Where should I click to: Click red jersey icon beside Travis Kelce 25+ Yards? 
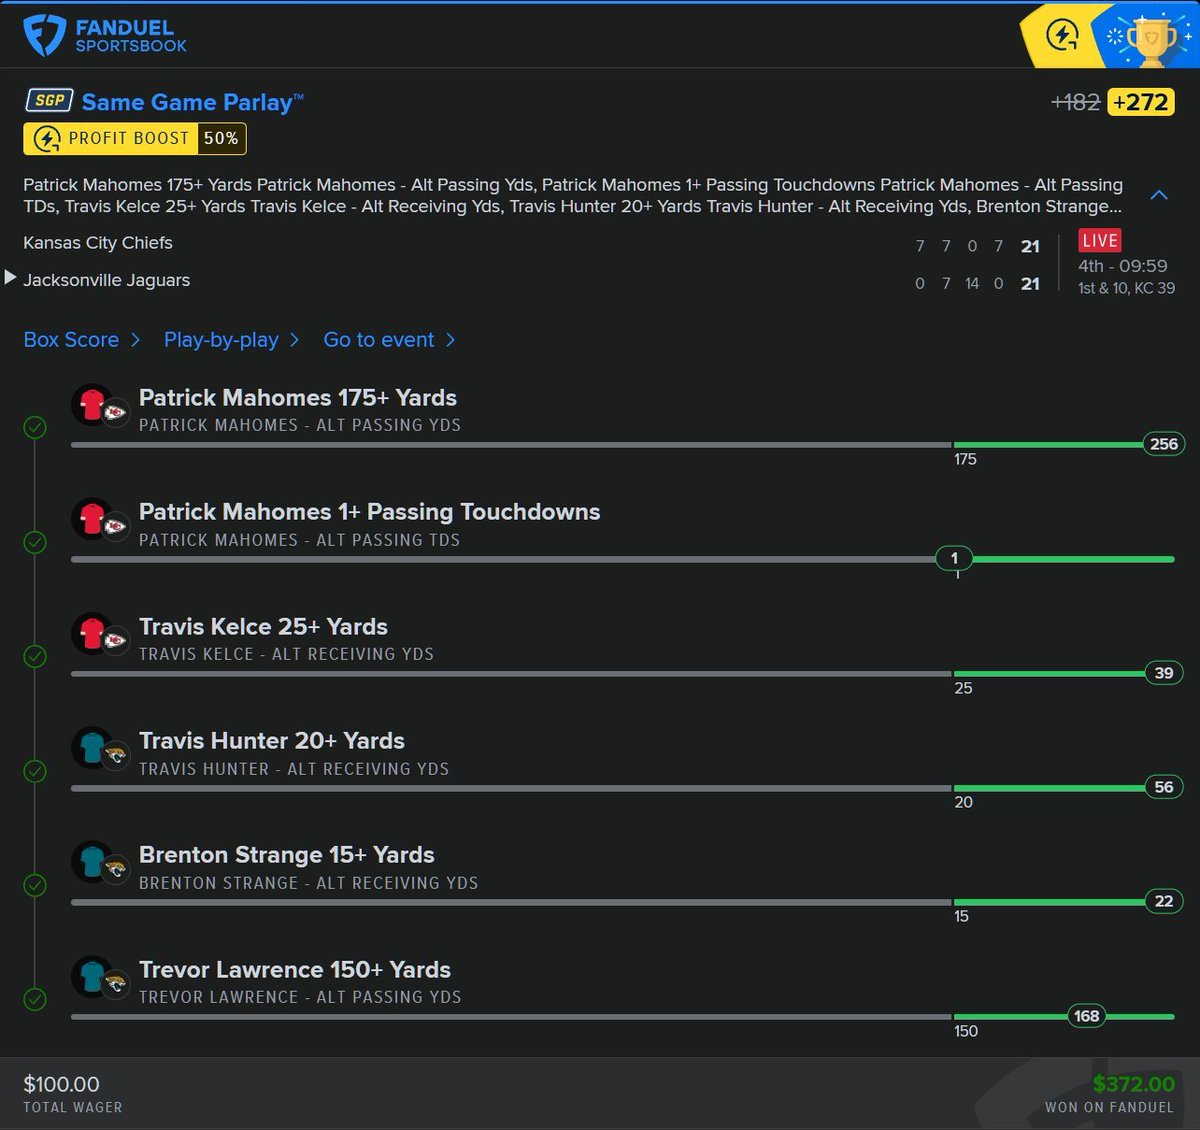click(92, 634)
